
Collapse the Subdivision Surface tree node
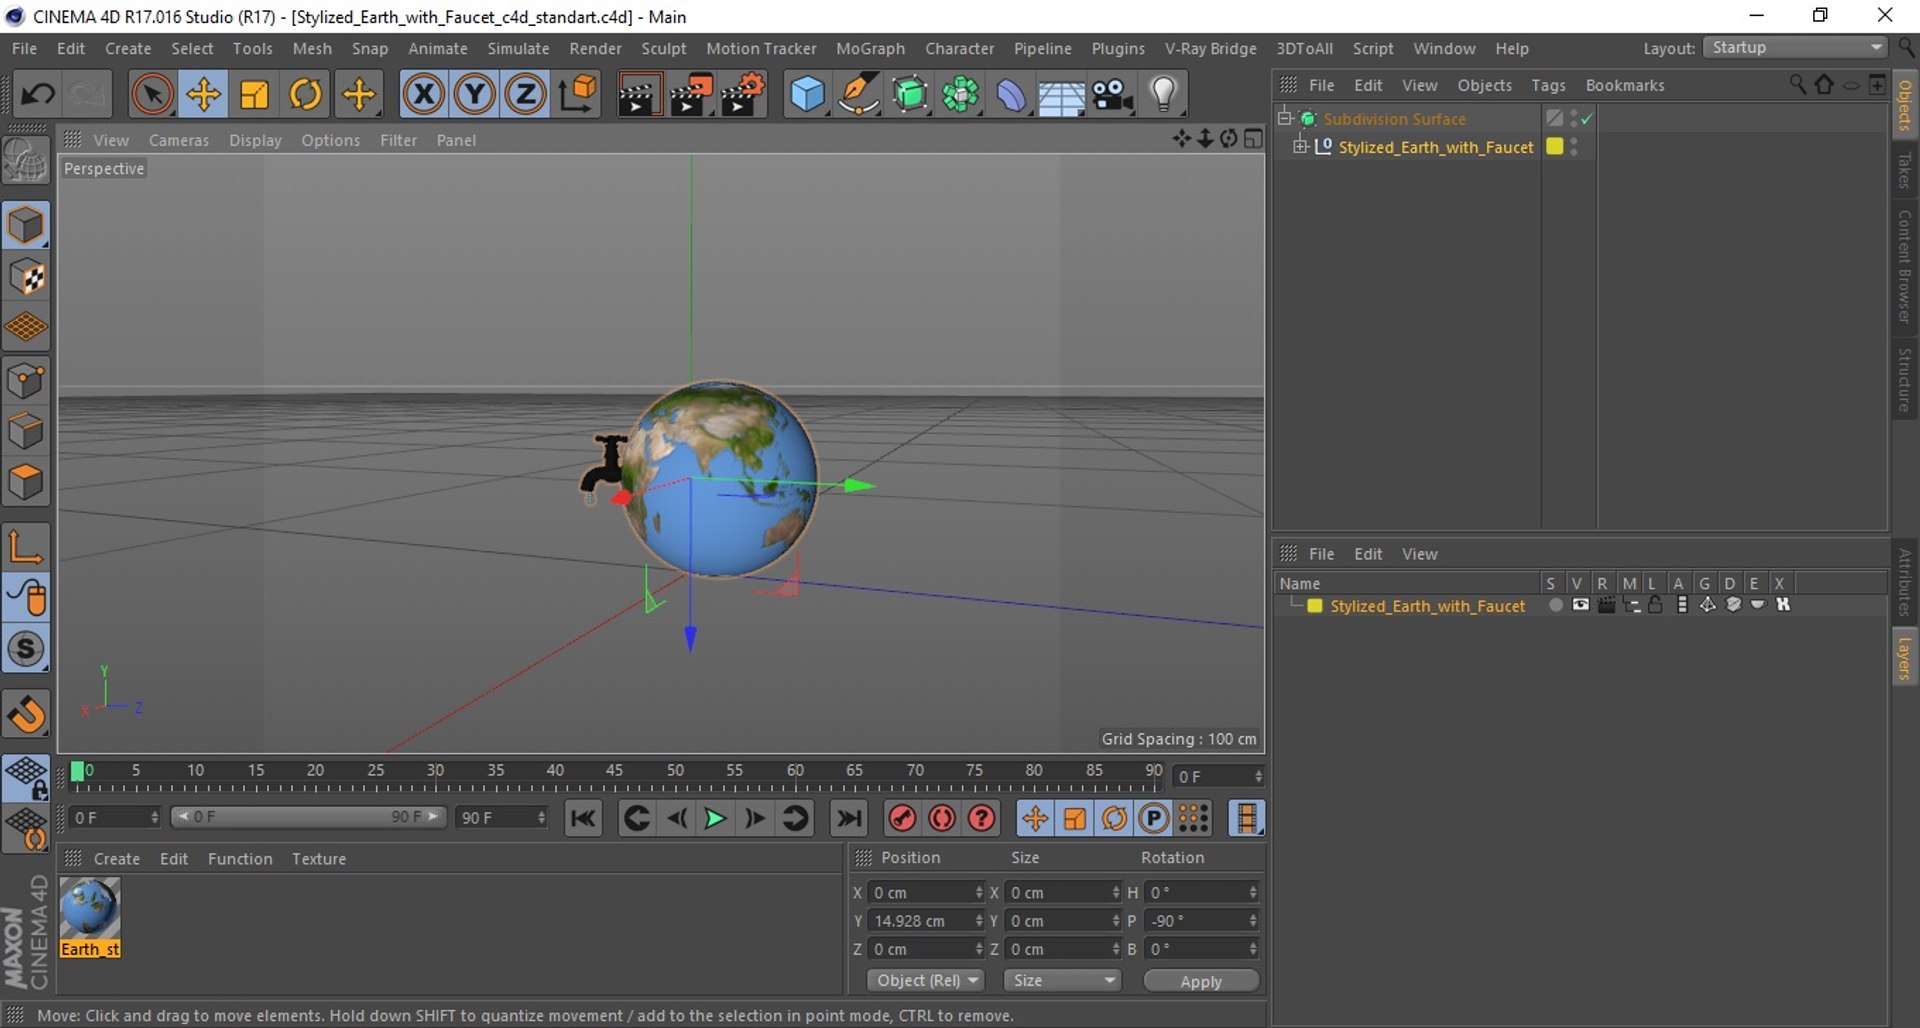pyautogui.click(x=1285, y=118)
